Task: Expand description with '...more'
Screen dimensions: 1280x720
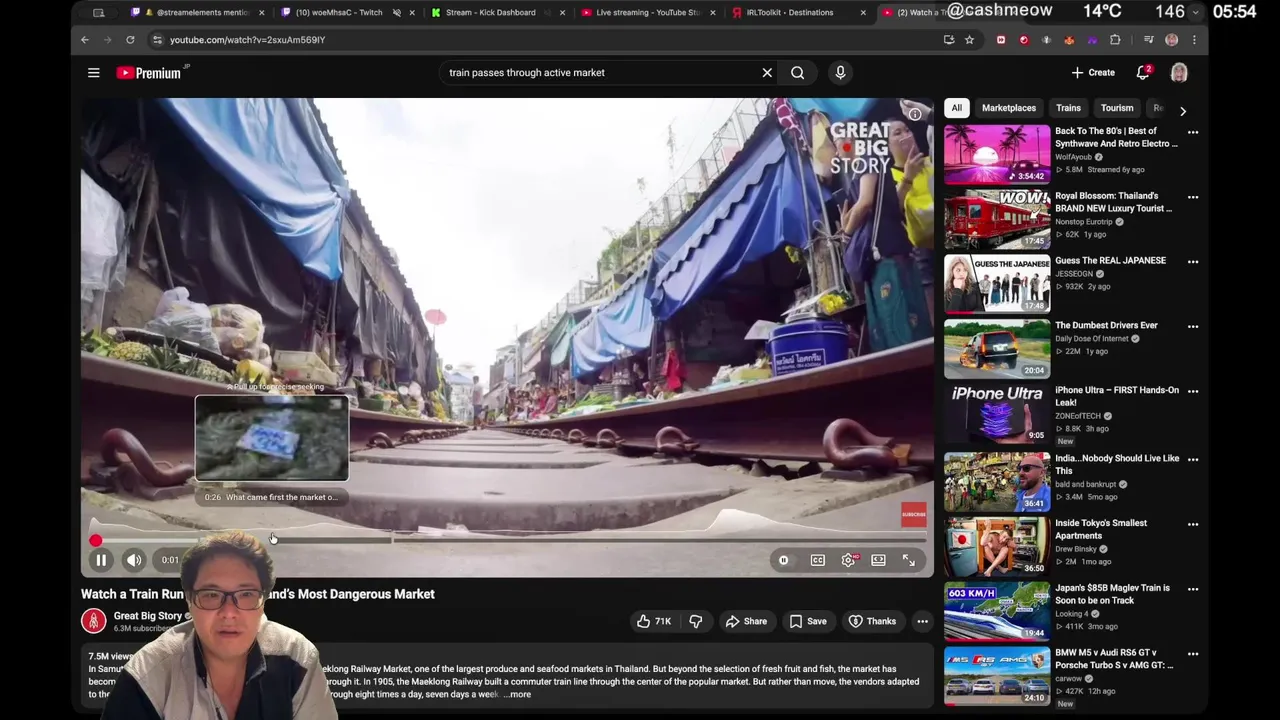Action: tap(518, 694)
